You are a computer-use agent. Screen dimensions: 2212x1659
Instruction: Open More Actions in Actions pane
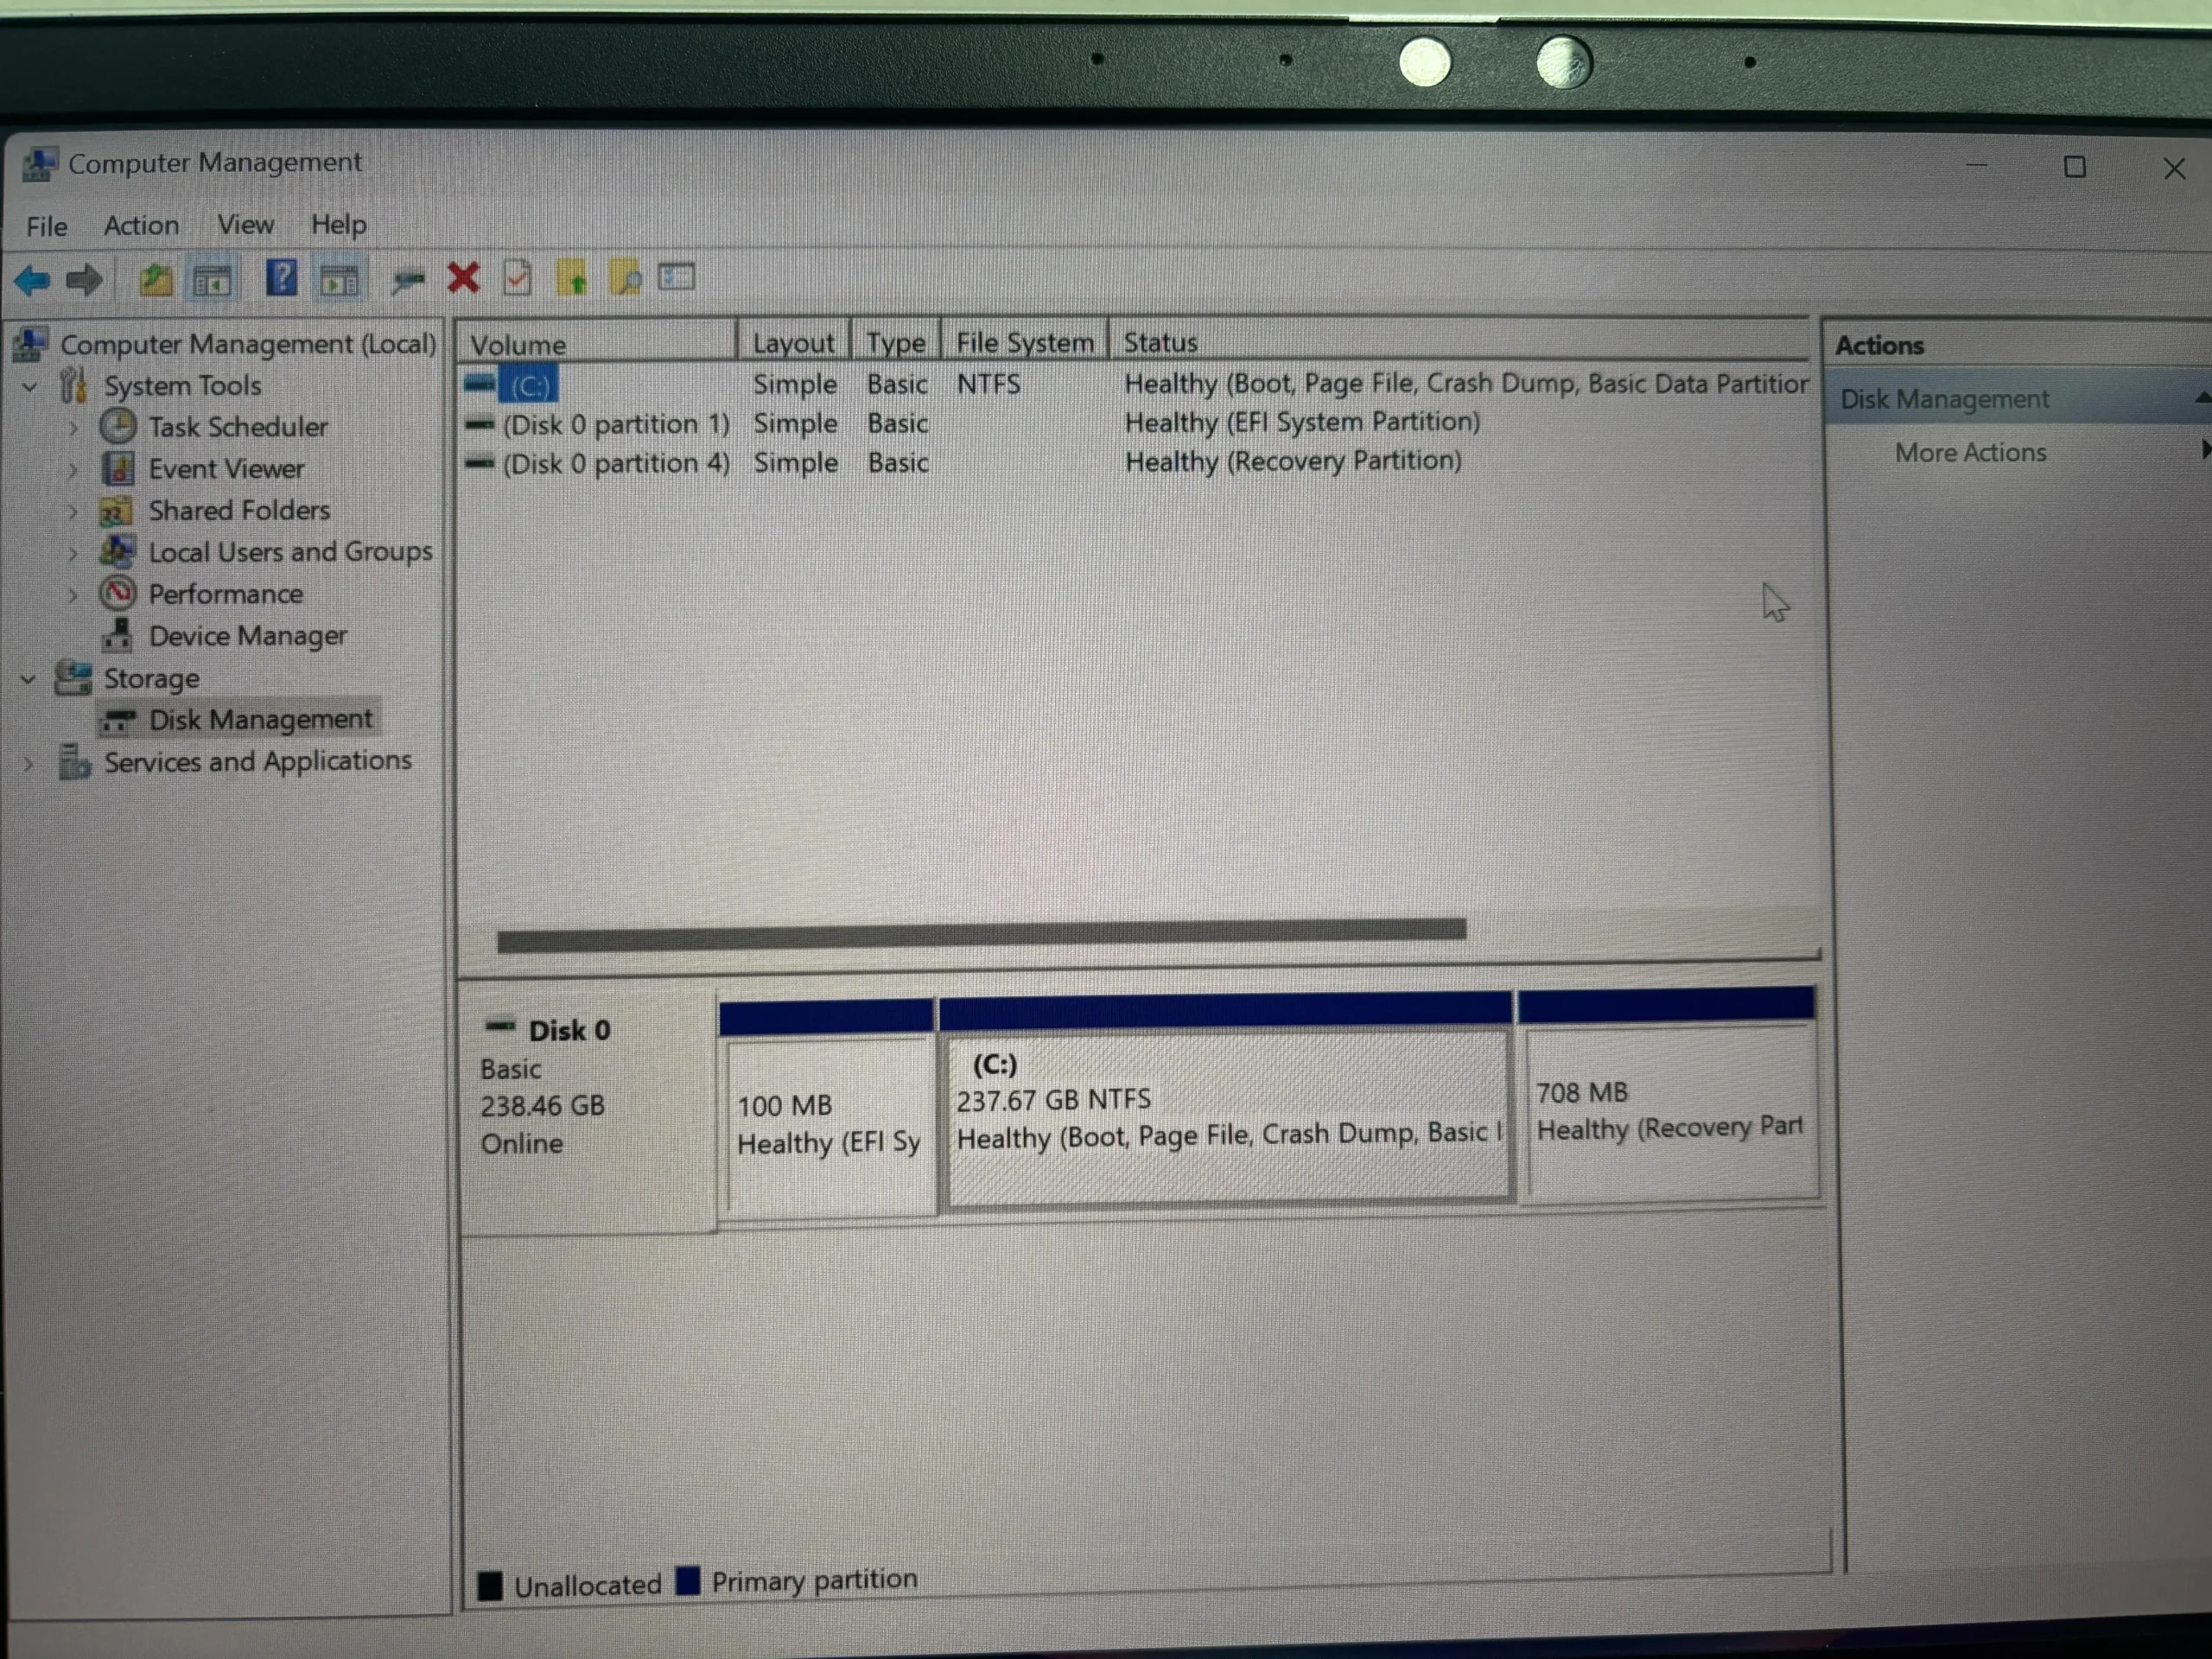(x=1969, y=453)
